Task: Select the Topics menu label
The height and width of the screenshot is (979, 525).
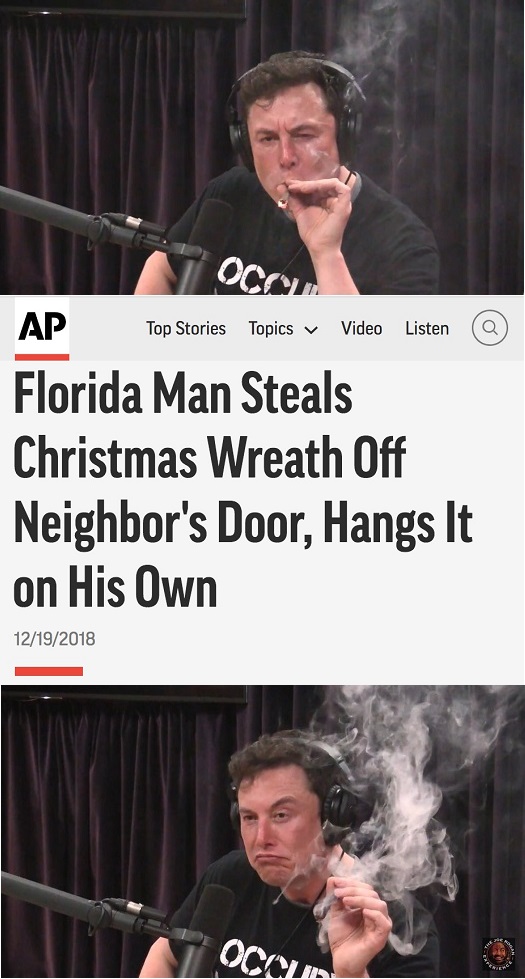Action: [x=271, y=328]
